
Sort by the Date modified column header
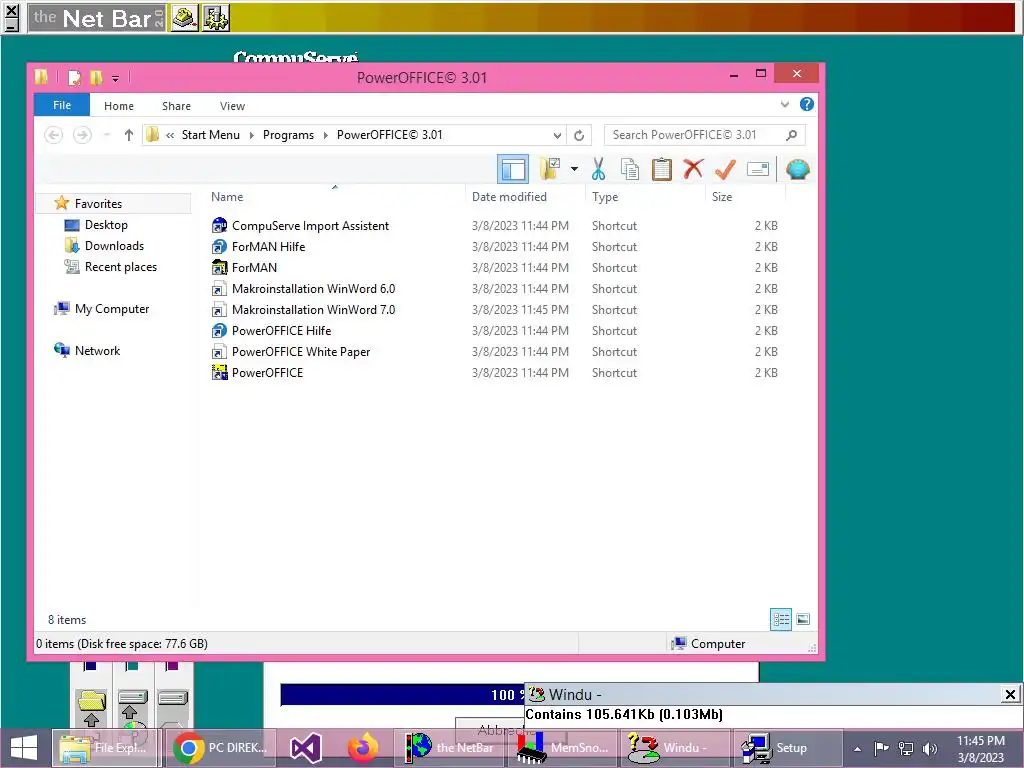(x=509, y=197)
